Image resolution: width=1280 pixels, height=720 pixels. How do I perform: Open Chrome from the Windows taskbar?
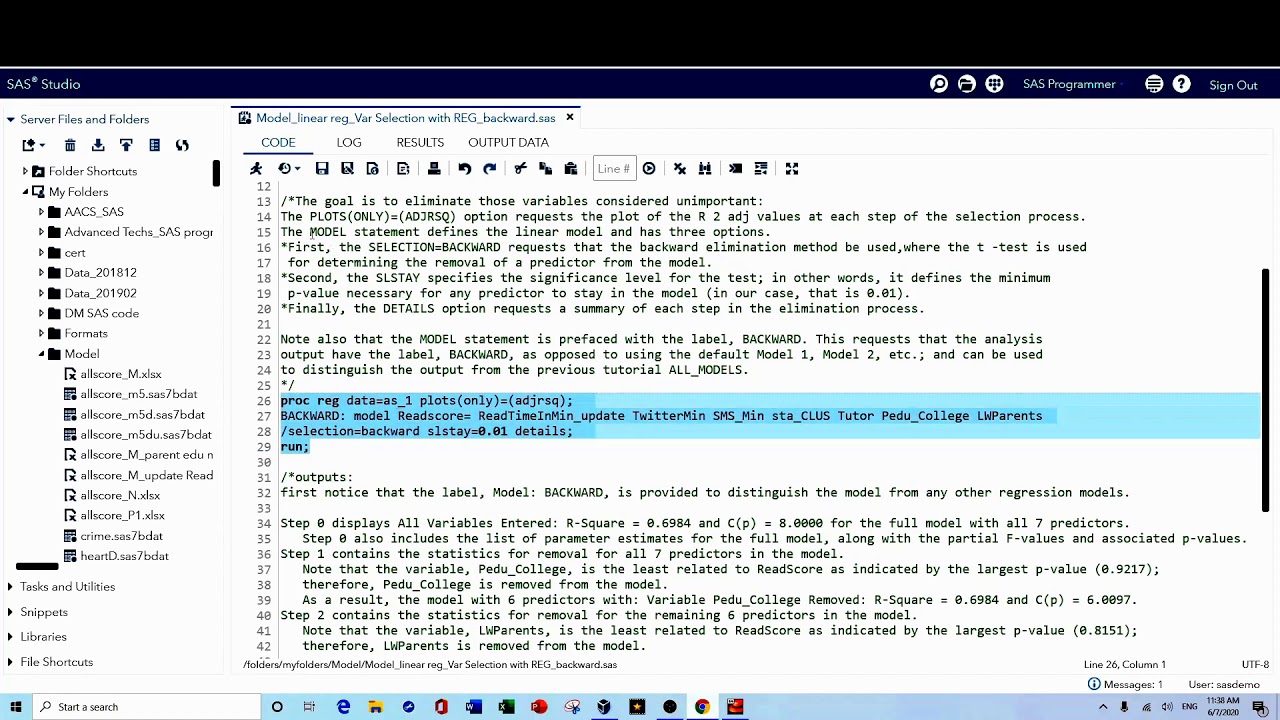click(702, 707)
